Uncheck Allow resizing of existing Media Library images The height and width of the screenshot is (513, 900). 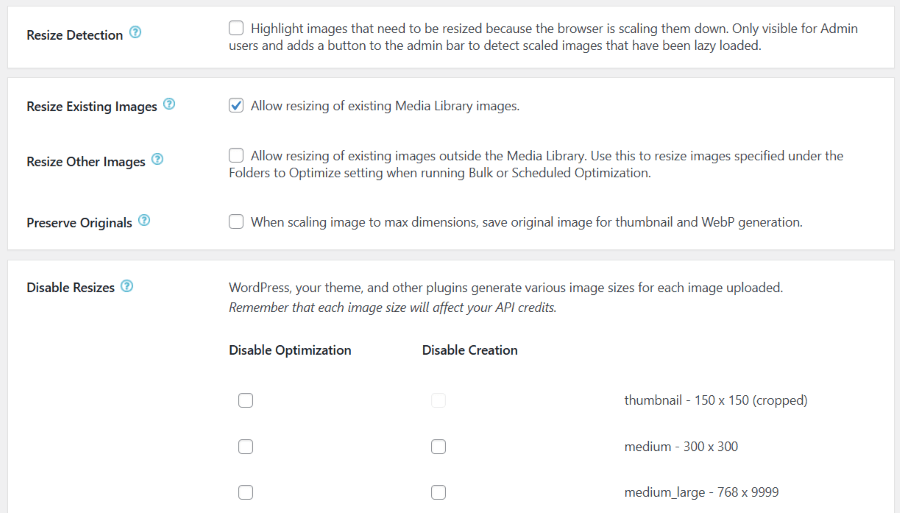point(236,106)
